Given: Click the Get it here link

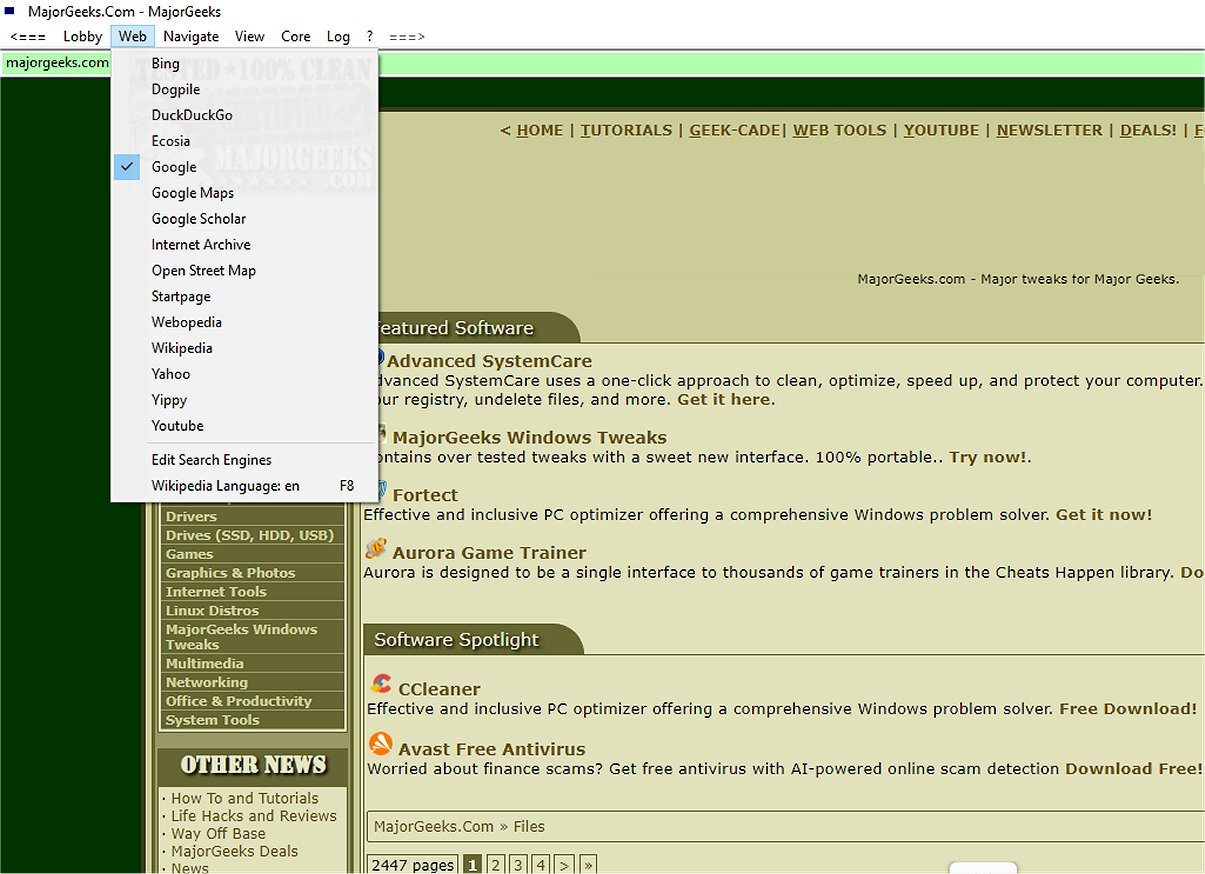Looking at the screenshot, I should click(x=725, y=399).
